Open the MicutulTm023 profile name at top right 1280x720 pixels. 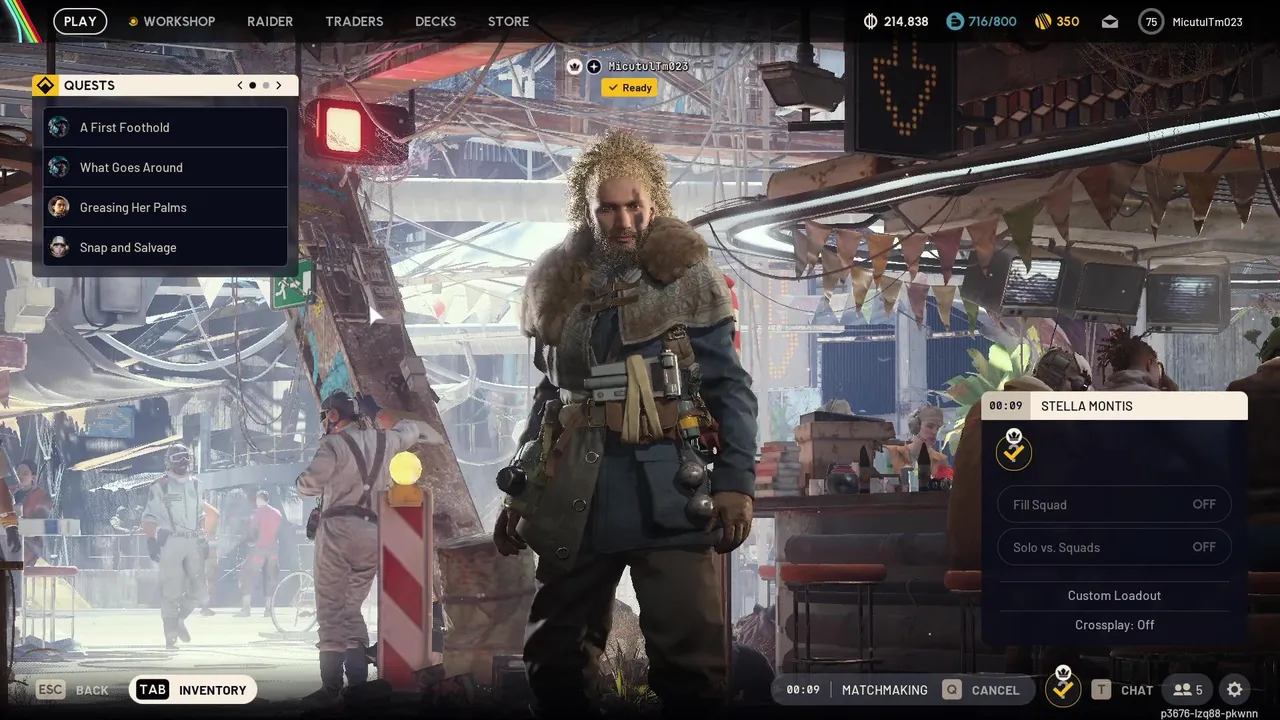[x=1207, y=21]
